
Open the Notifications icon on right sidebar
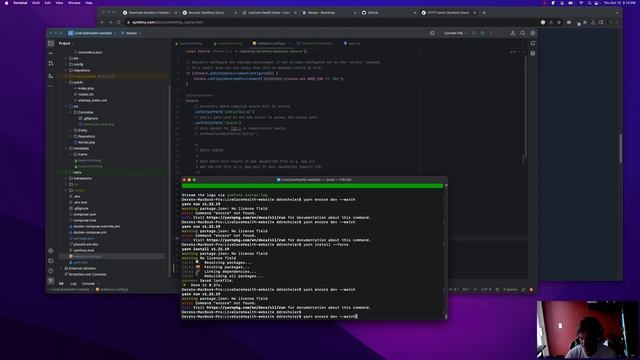click(x=533, y=43)
